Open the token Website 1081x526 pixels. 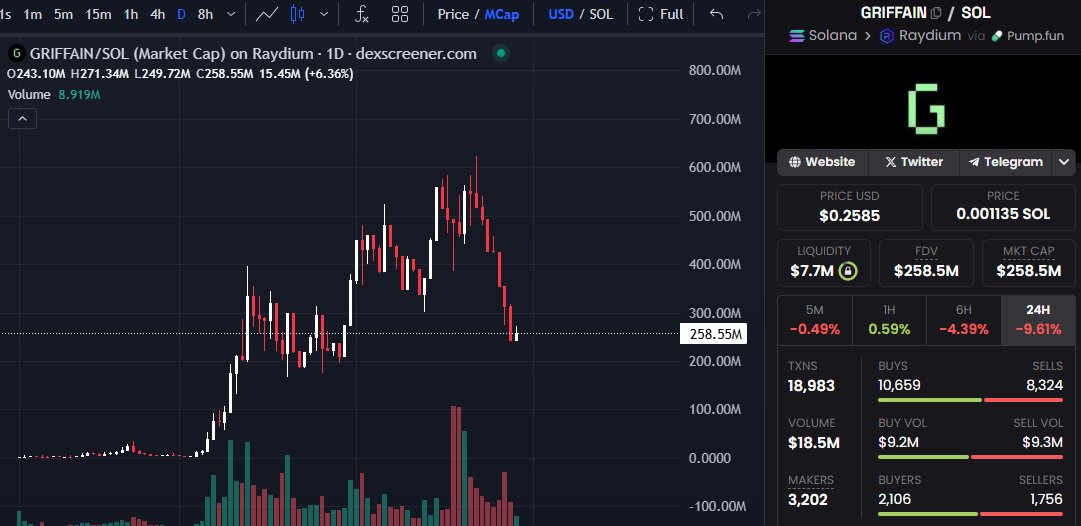pyautogui.click(x=822, y=162)
